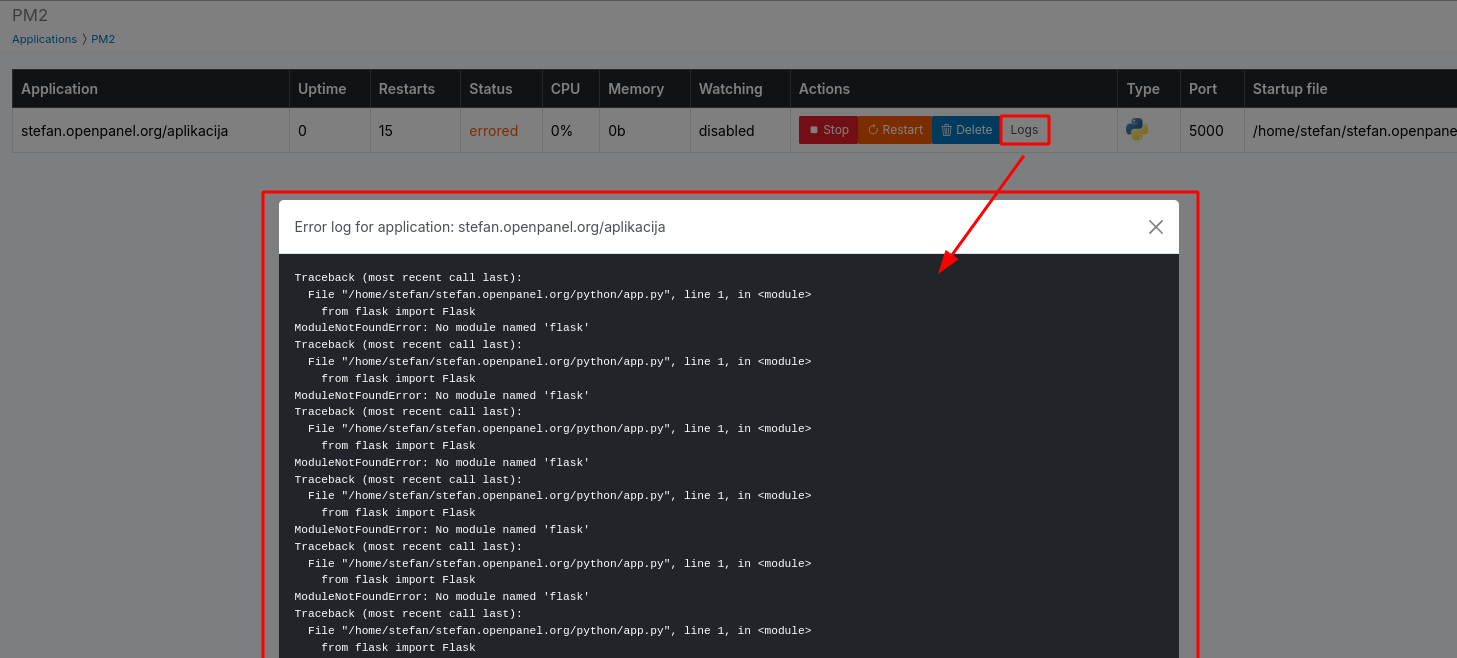This screenshot has width=1457, height=658.
Task: Select the Startup file column header
Action: (1350, 88)
